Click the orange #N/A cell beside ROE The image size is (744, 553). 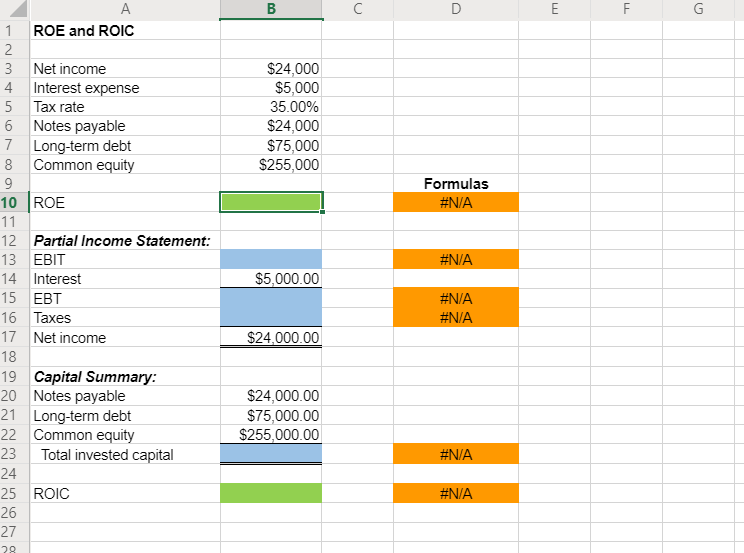tap(456, 202)
